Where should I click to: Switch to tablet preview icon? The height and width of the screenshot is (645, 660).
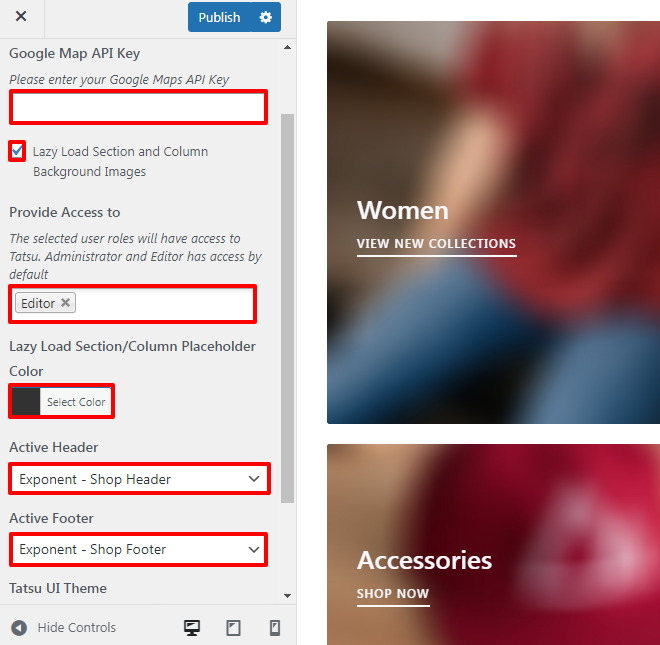(x=233, y=628)
